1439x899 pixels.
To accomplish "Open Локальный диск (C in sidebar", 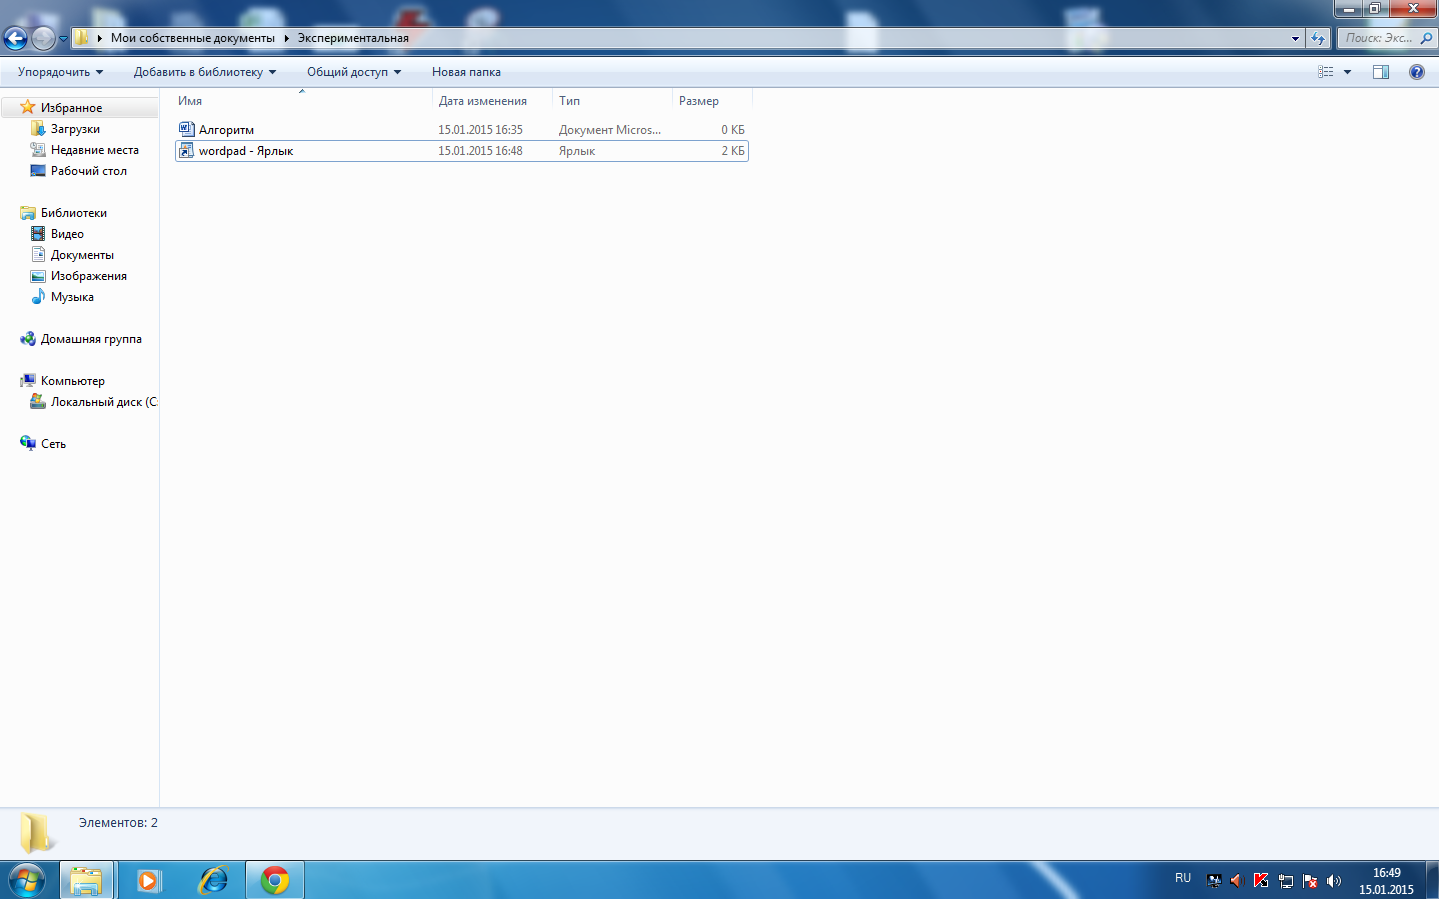I will (x=104, y=402).
